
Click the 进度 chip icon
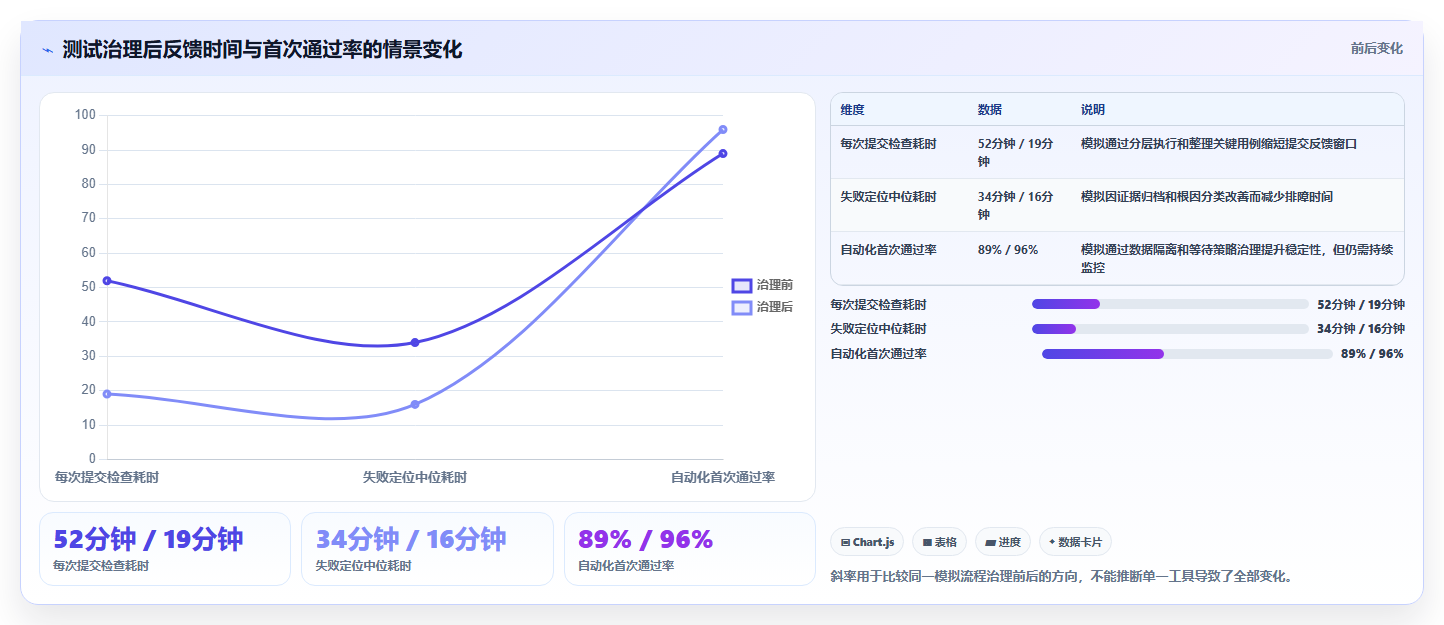click(x=990, y=542)
